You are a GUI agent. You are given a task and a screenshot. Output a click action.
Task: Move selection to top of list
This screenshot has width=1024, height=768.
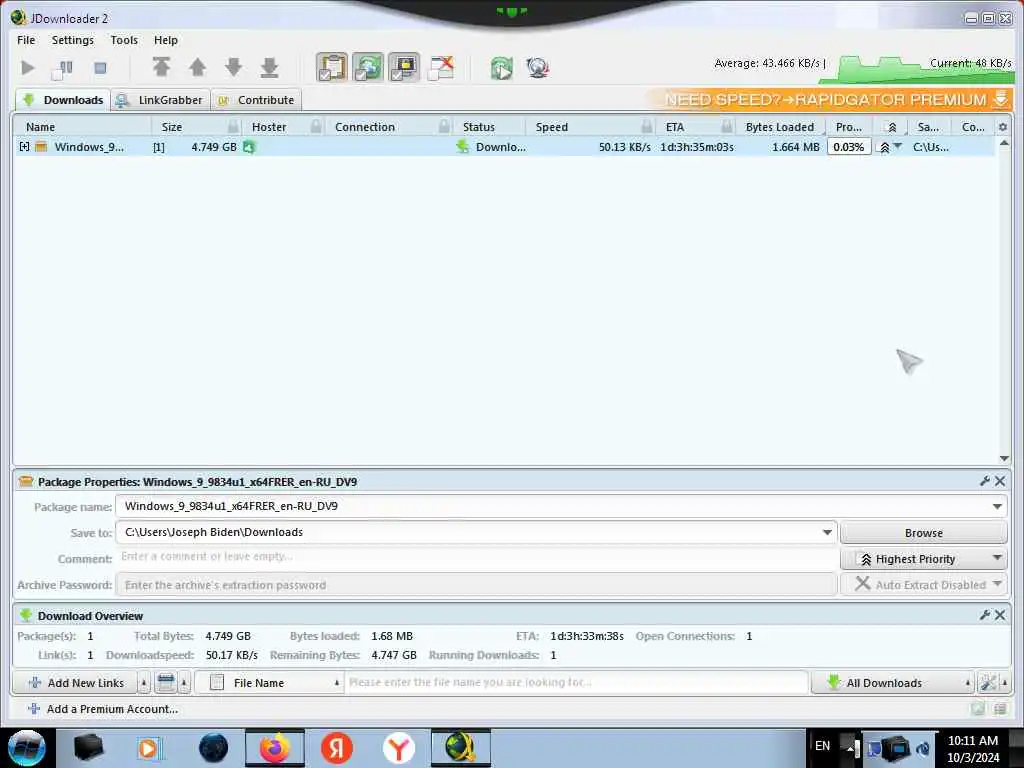[161, 67]
